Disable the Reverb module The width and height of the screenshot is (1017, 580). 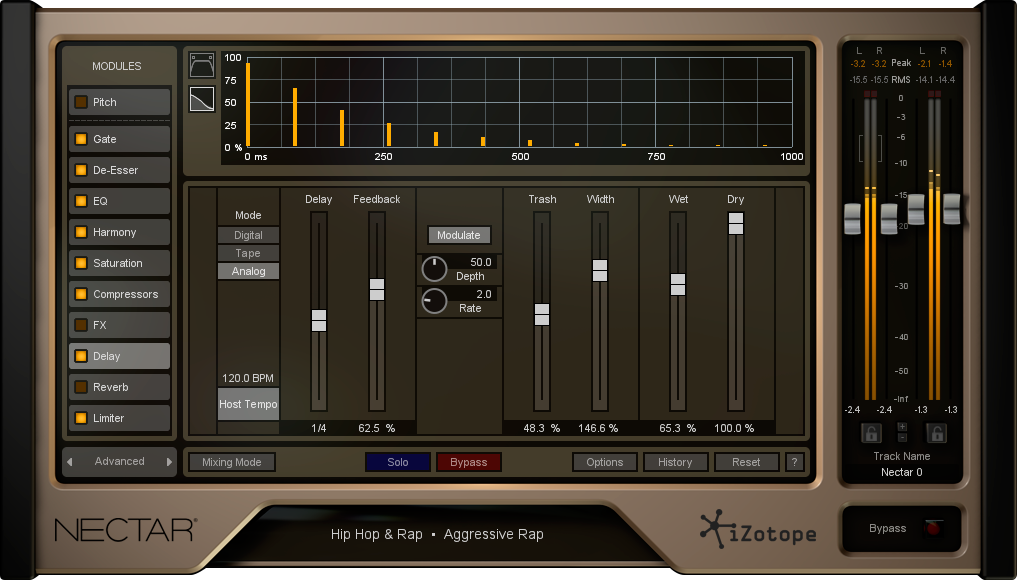(x=81, y=387)
